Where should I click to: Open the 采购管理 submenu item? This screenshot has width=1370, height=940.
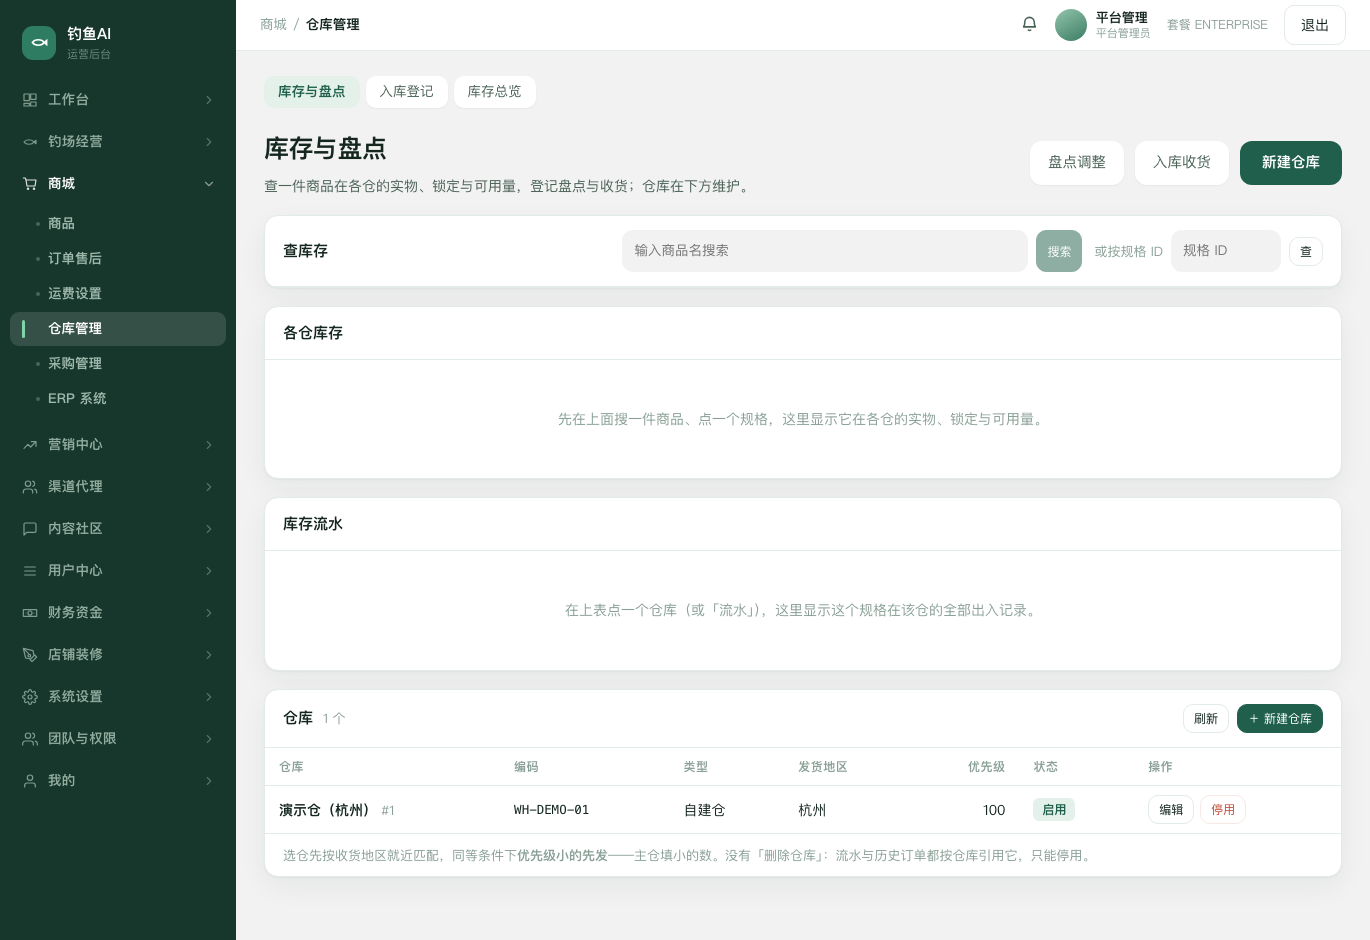118,364
